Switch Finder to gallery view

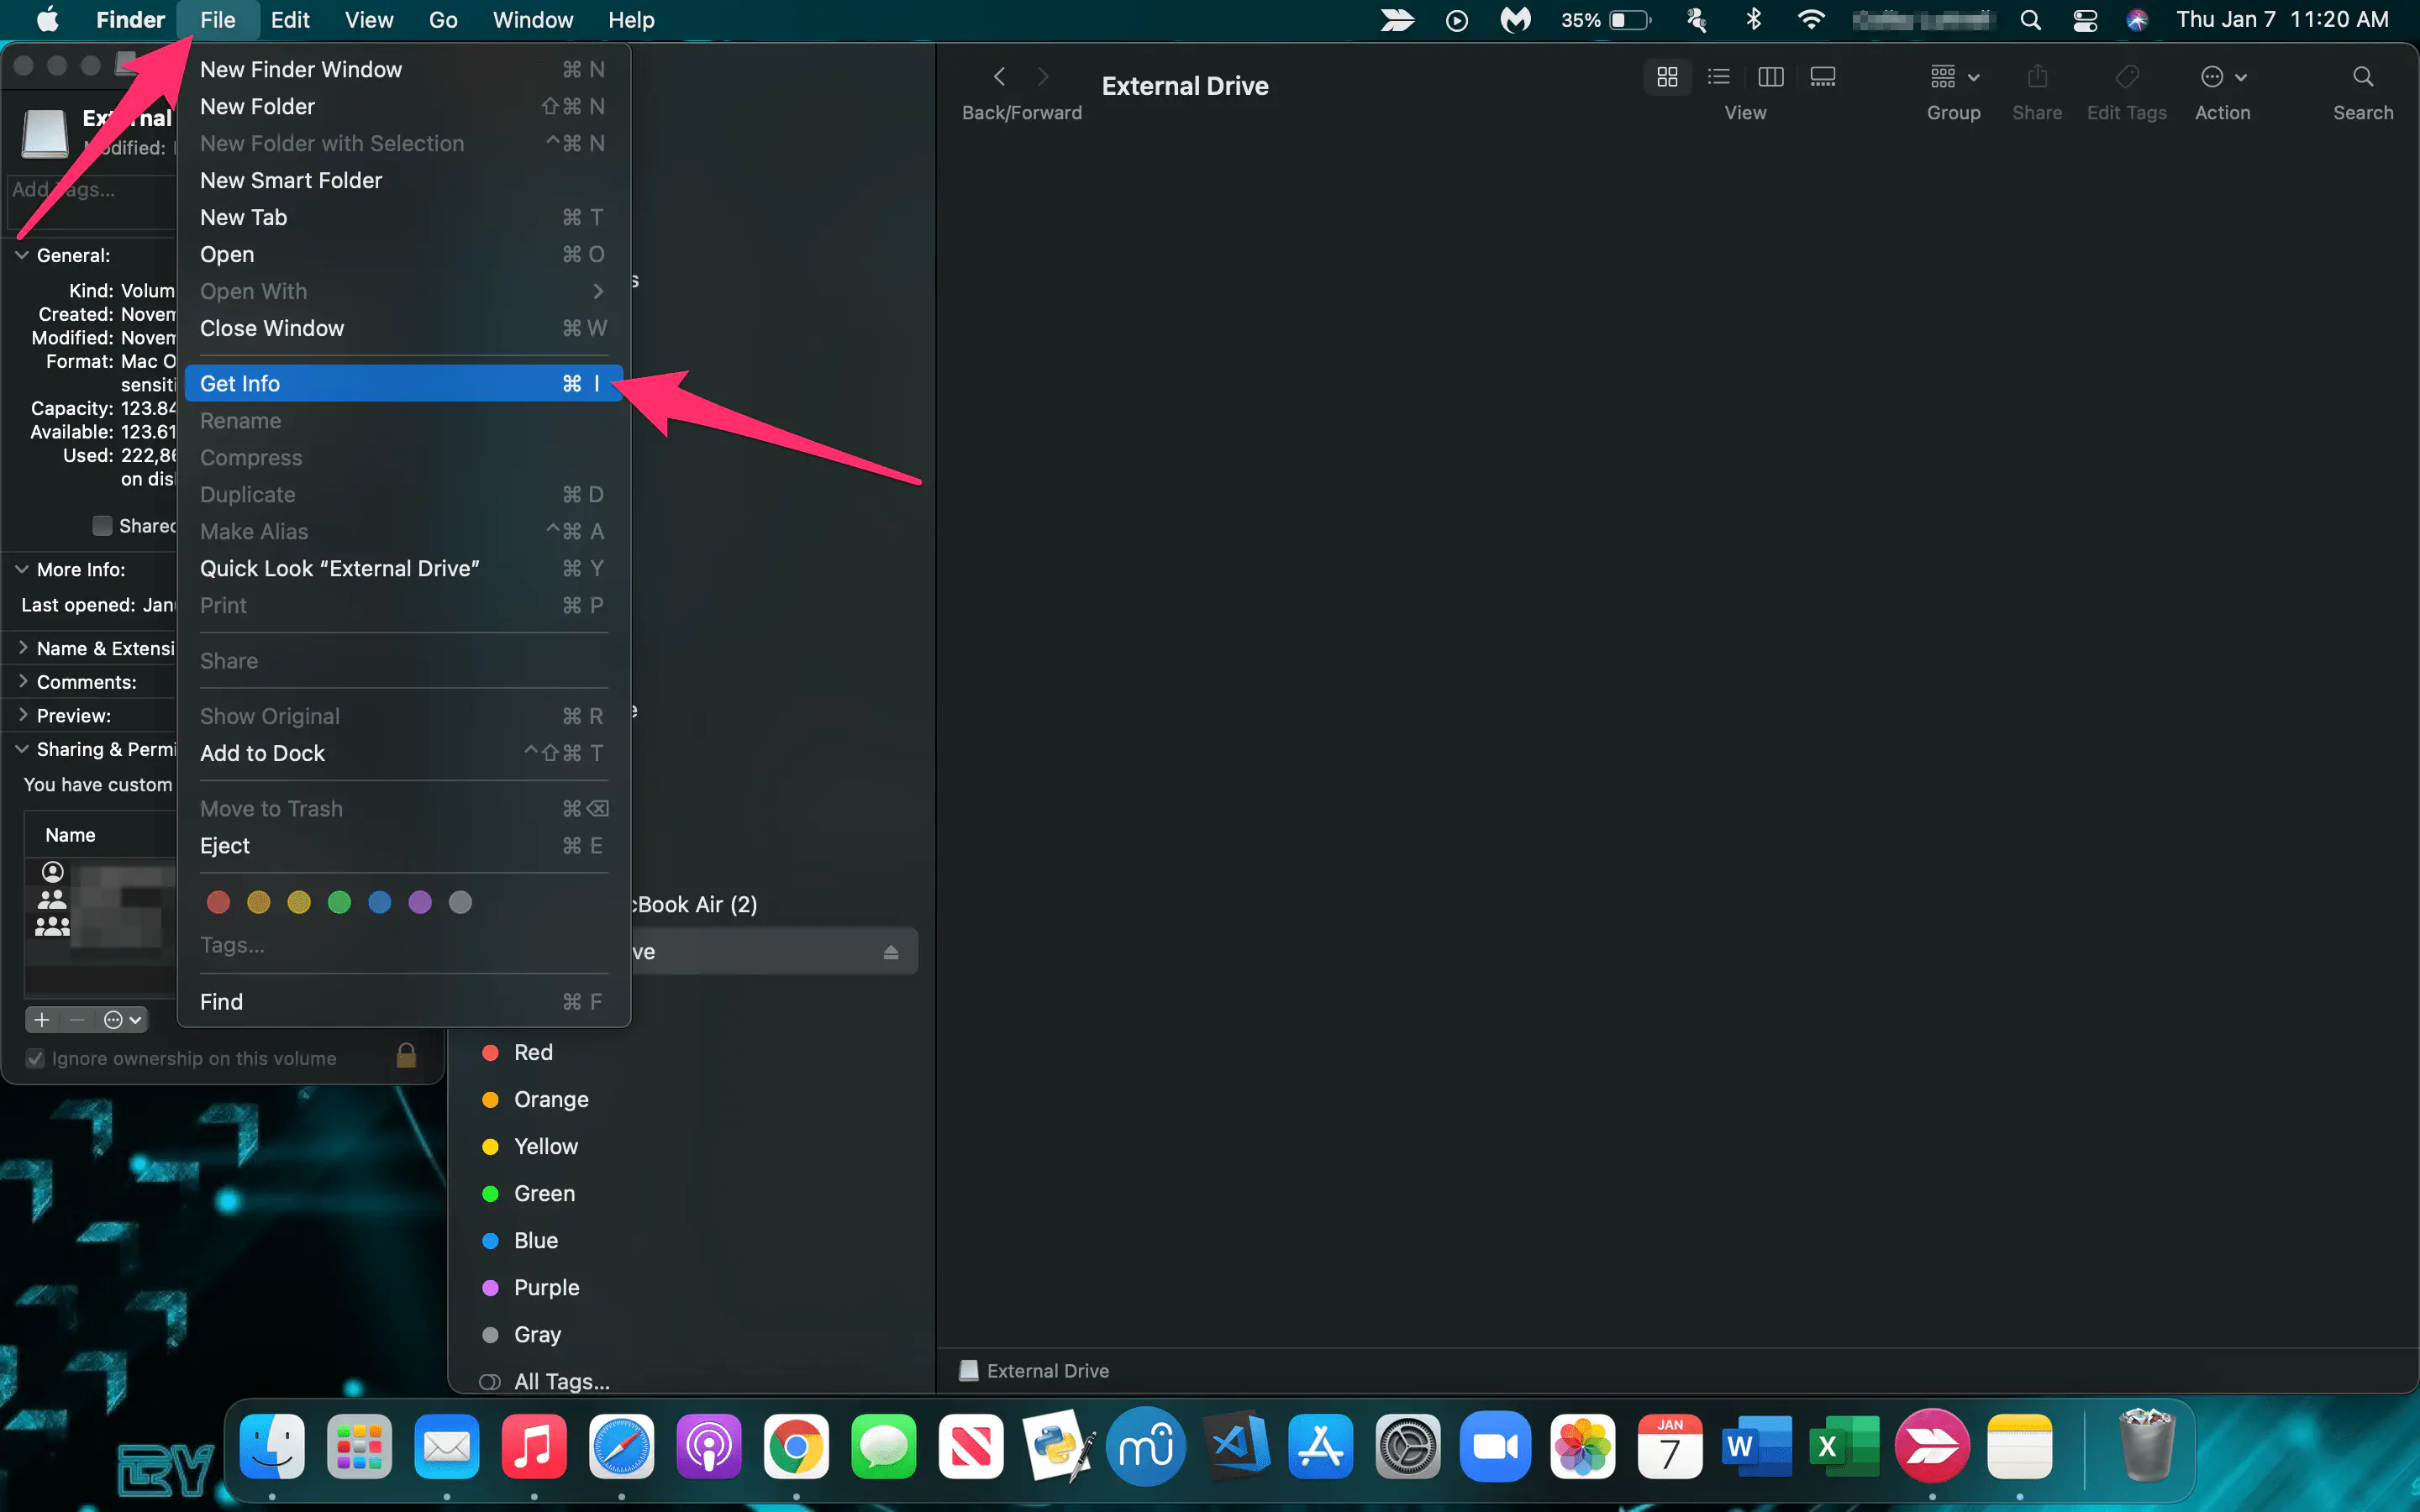tap(1822, 77)
